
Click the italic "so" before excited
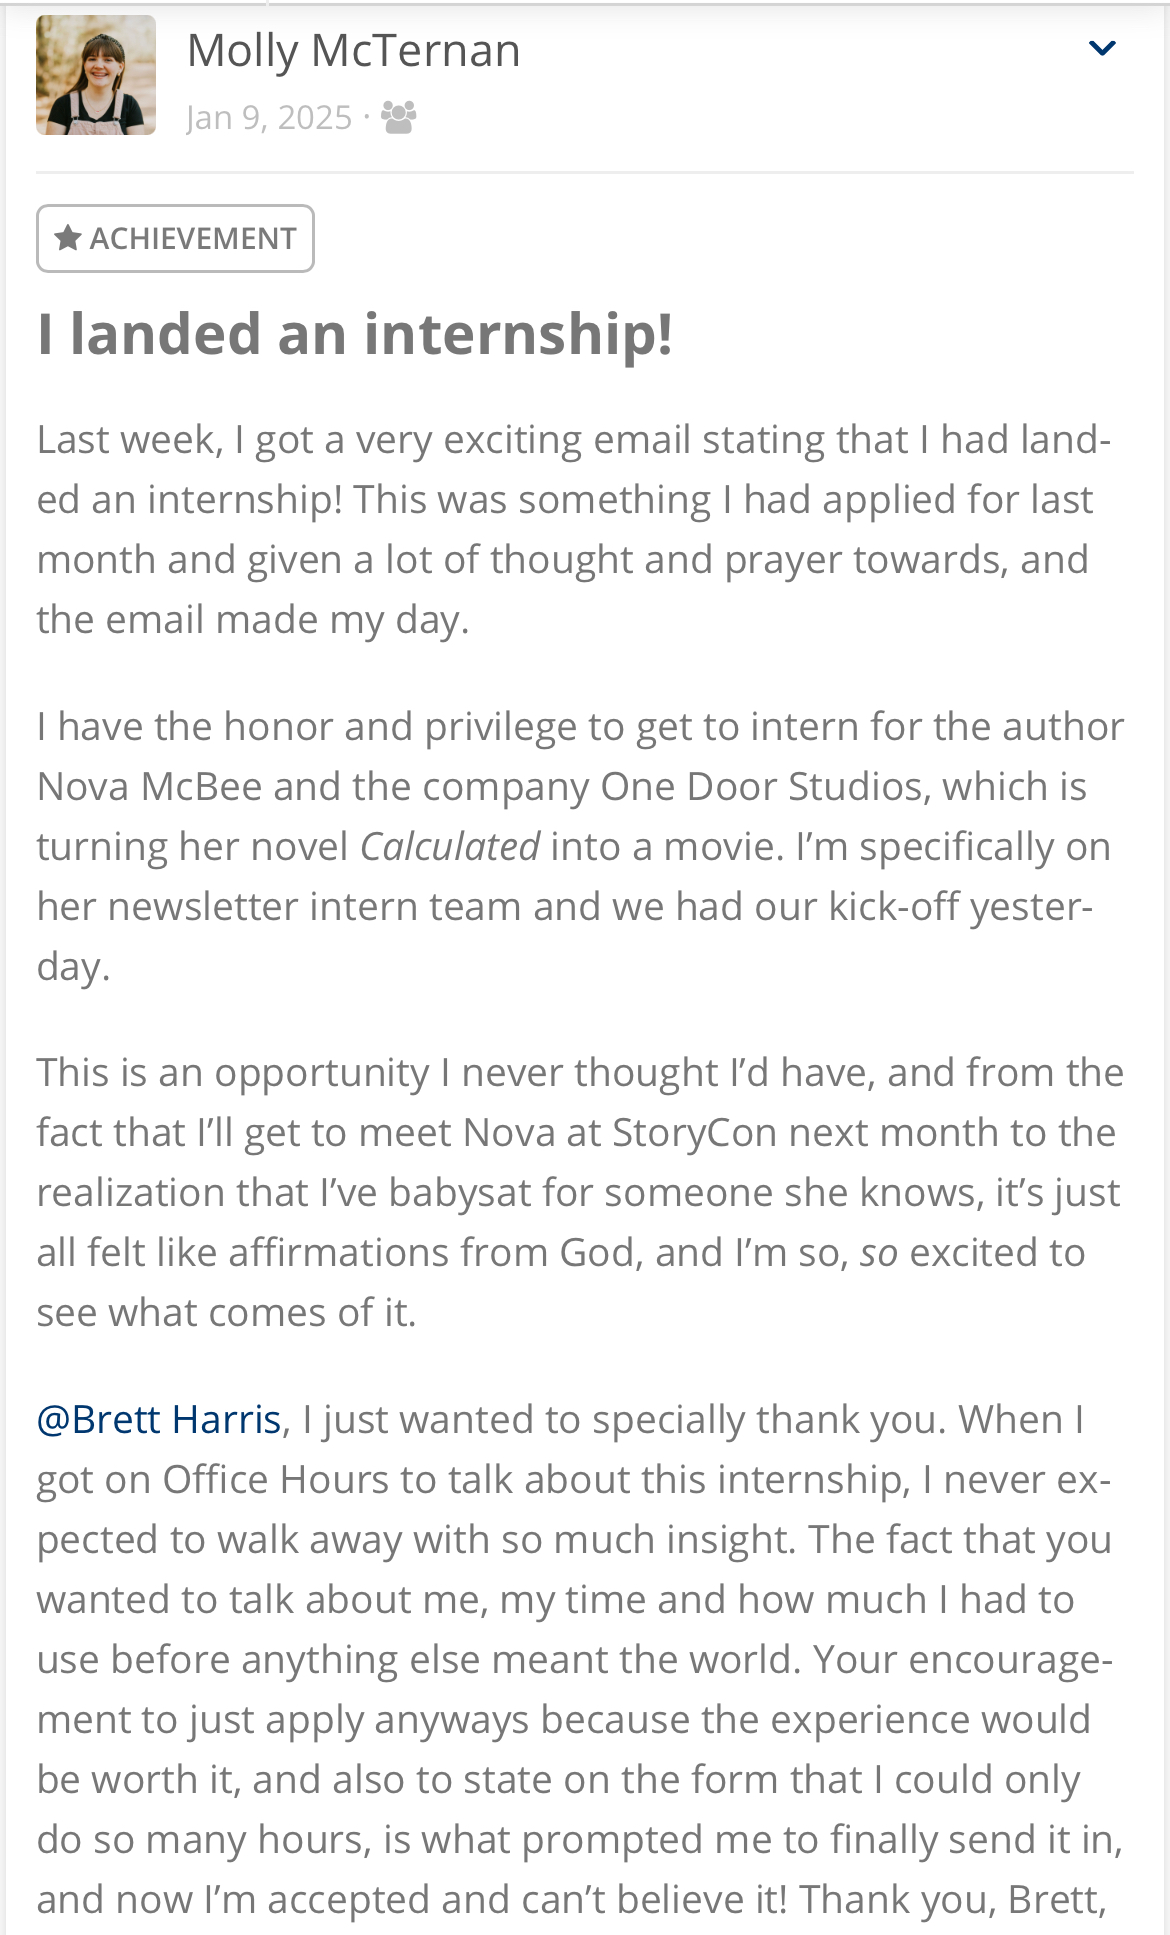click(879, 1252)
